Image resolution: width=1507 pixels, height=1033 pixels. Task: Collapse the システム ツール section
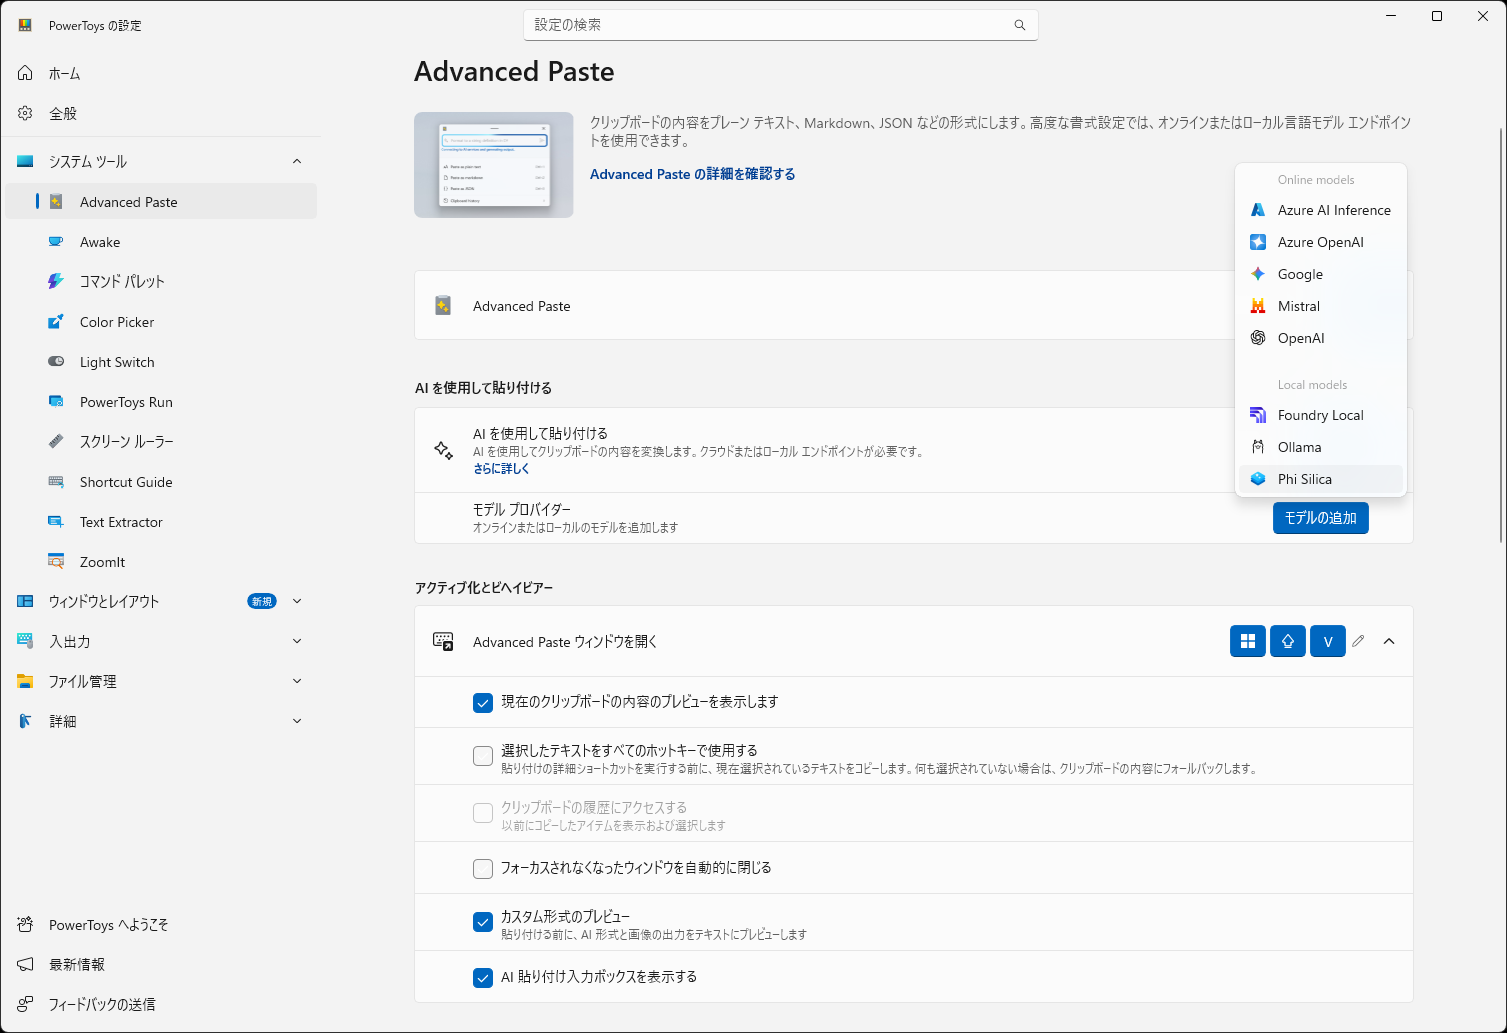tap(297, 161)
